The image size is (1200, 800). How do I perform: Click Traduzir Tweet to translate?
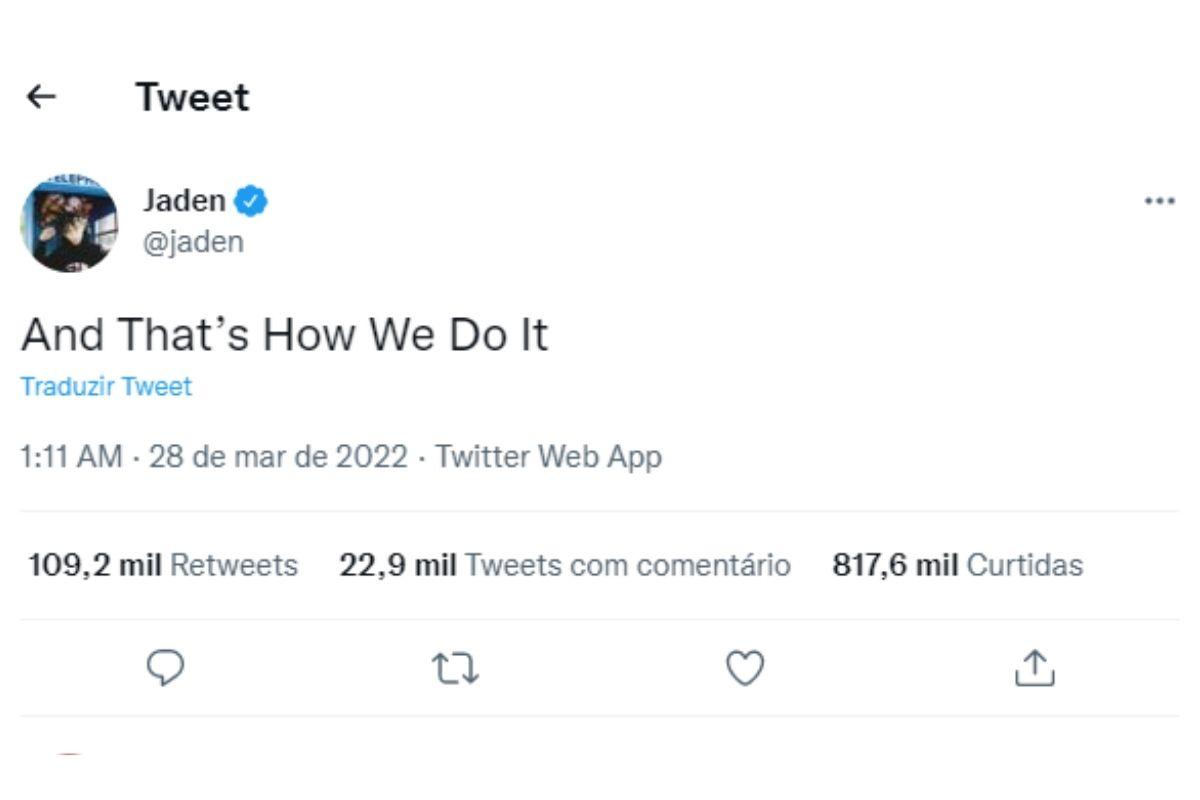pos(106,387)
